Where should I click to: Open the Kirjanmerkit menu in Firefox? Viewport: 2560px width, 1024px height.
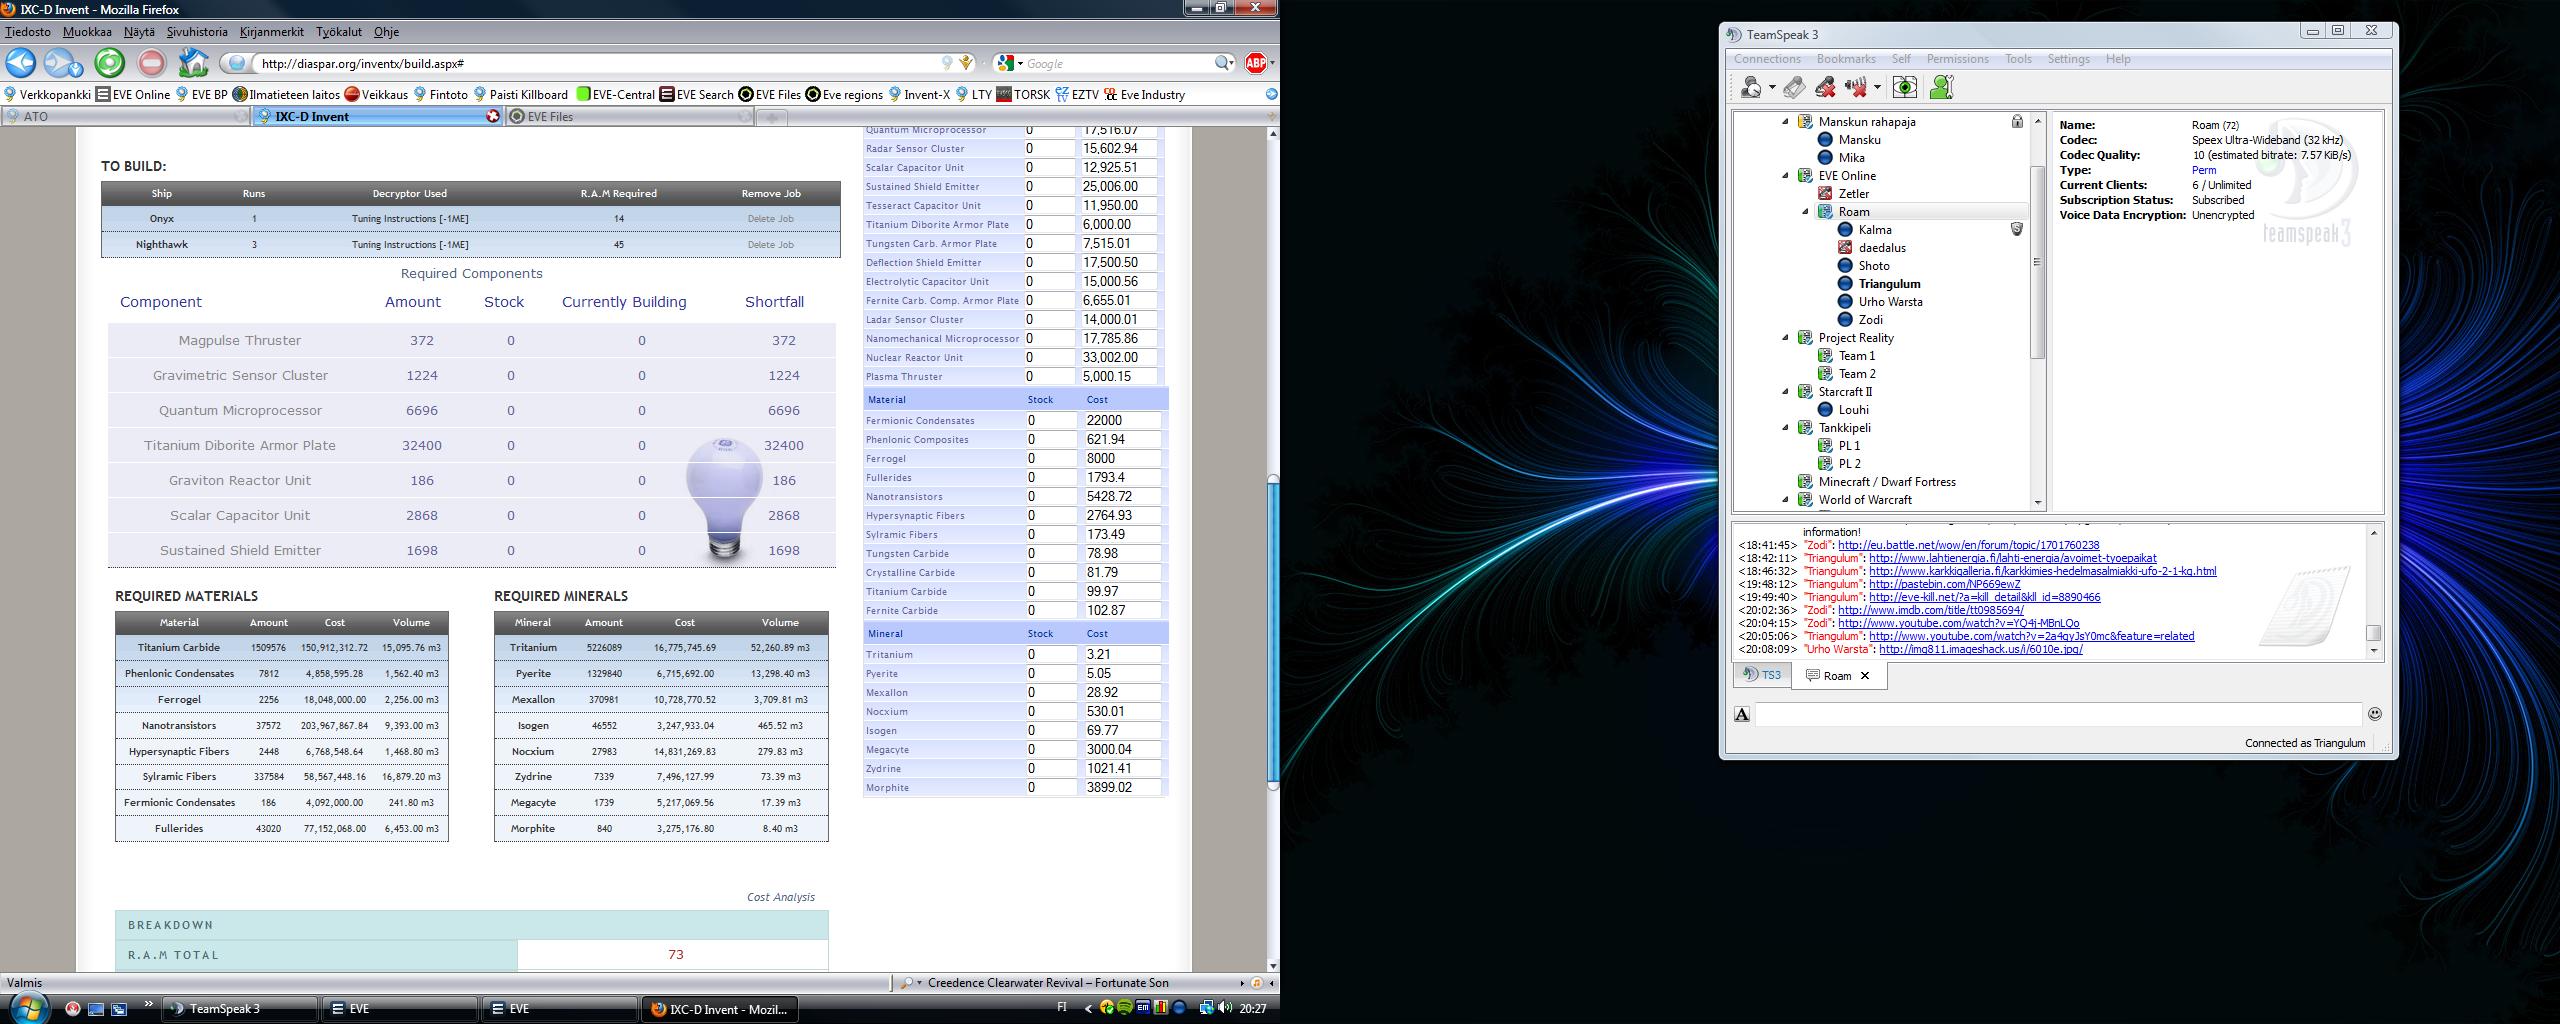tap(271, 32)
